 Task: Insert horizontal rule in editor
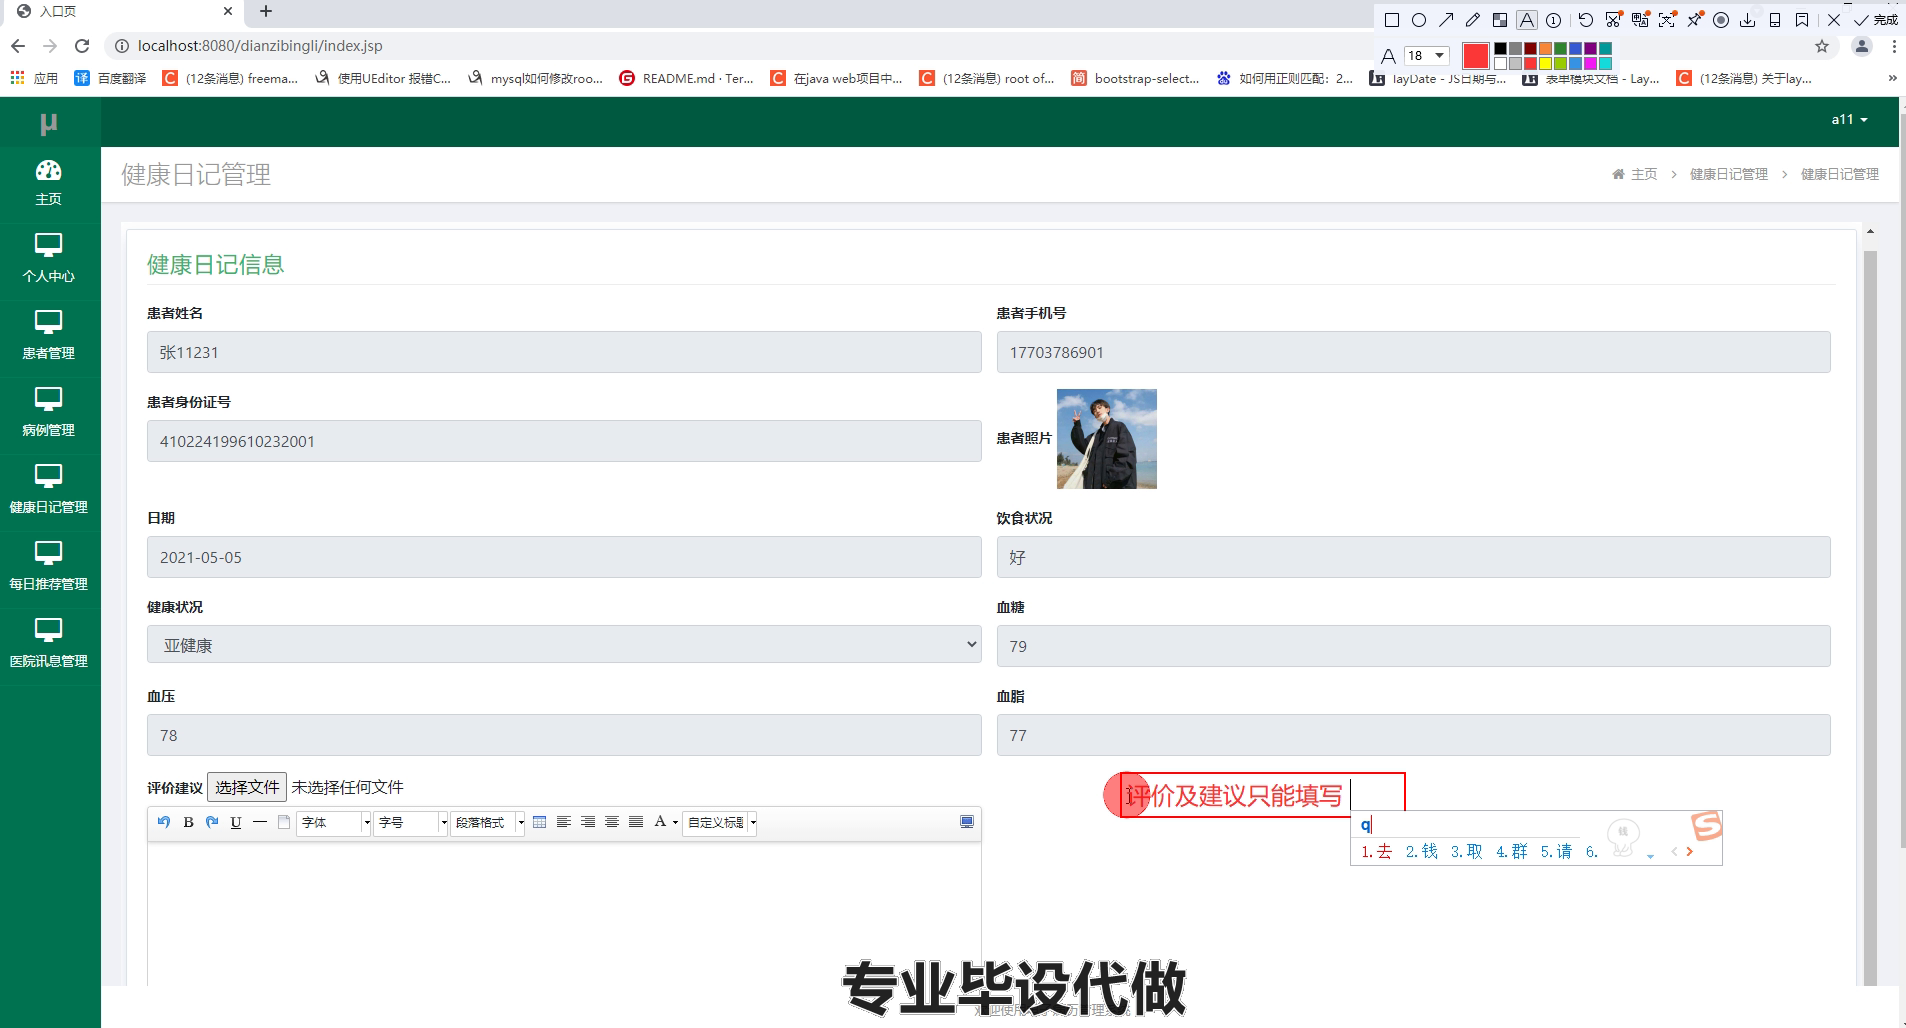260,822
